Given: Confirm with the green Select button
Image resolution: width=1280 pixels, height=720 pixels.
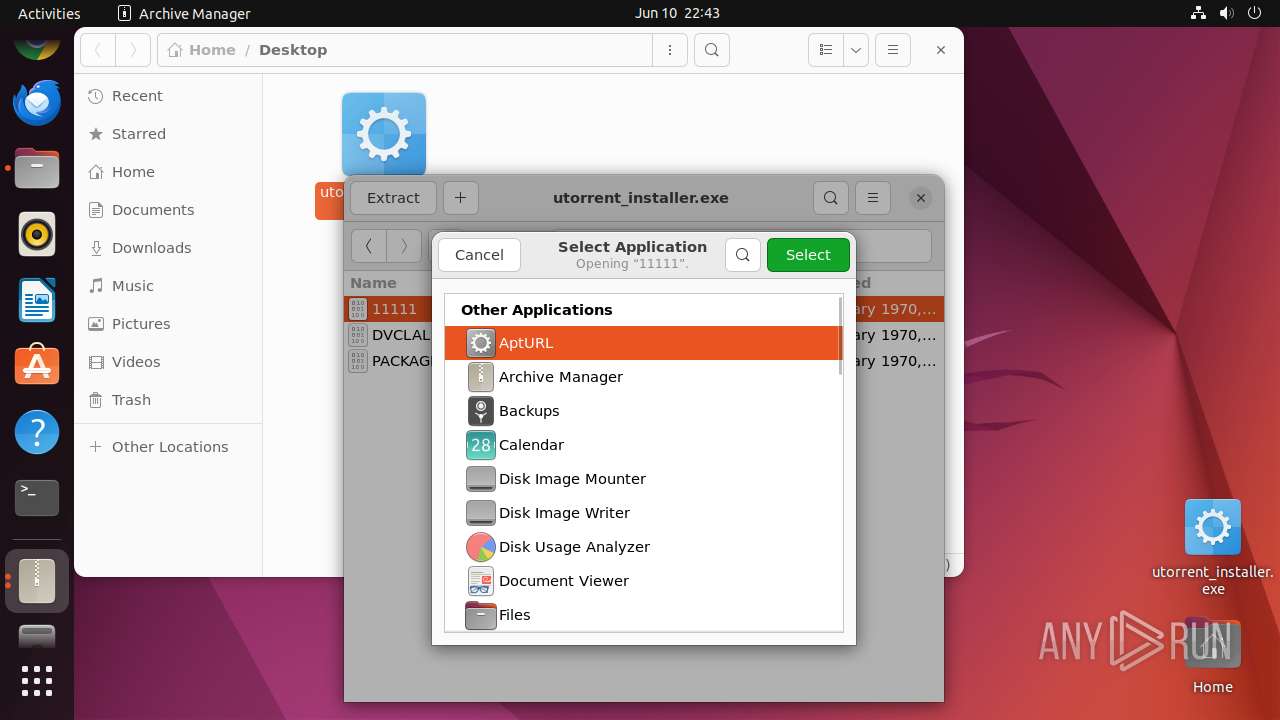Looking at the screenshot, I should click(808, 255).
